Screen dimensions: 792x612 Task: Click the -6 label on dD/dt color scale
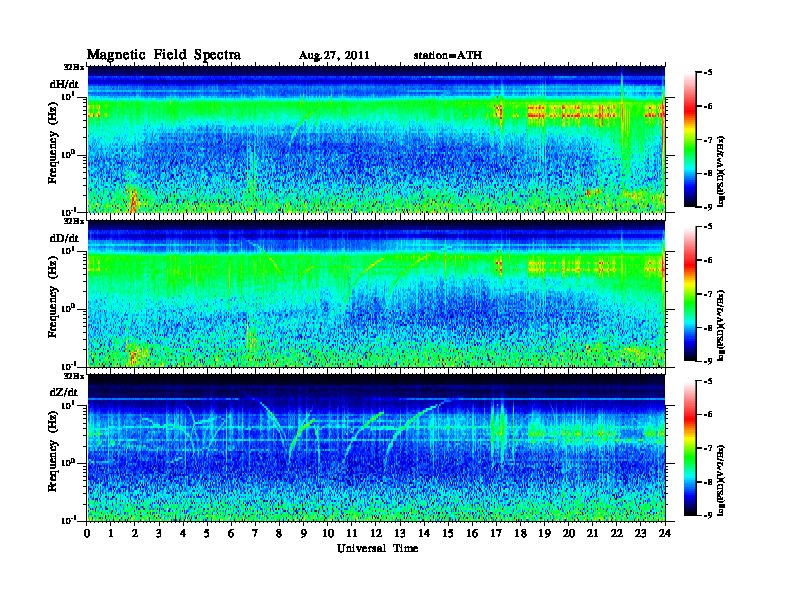708,260
